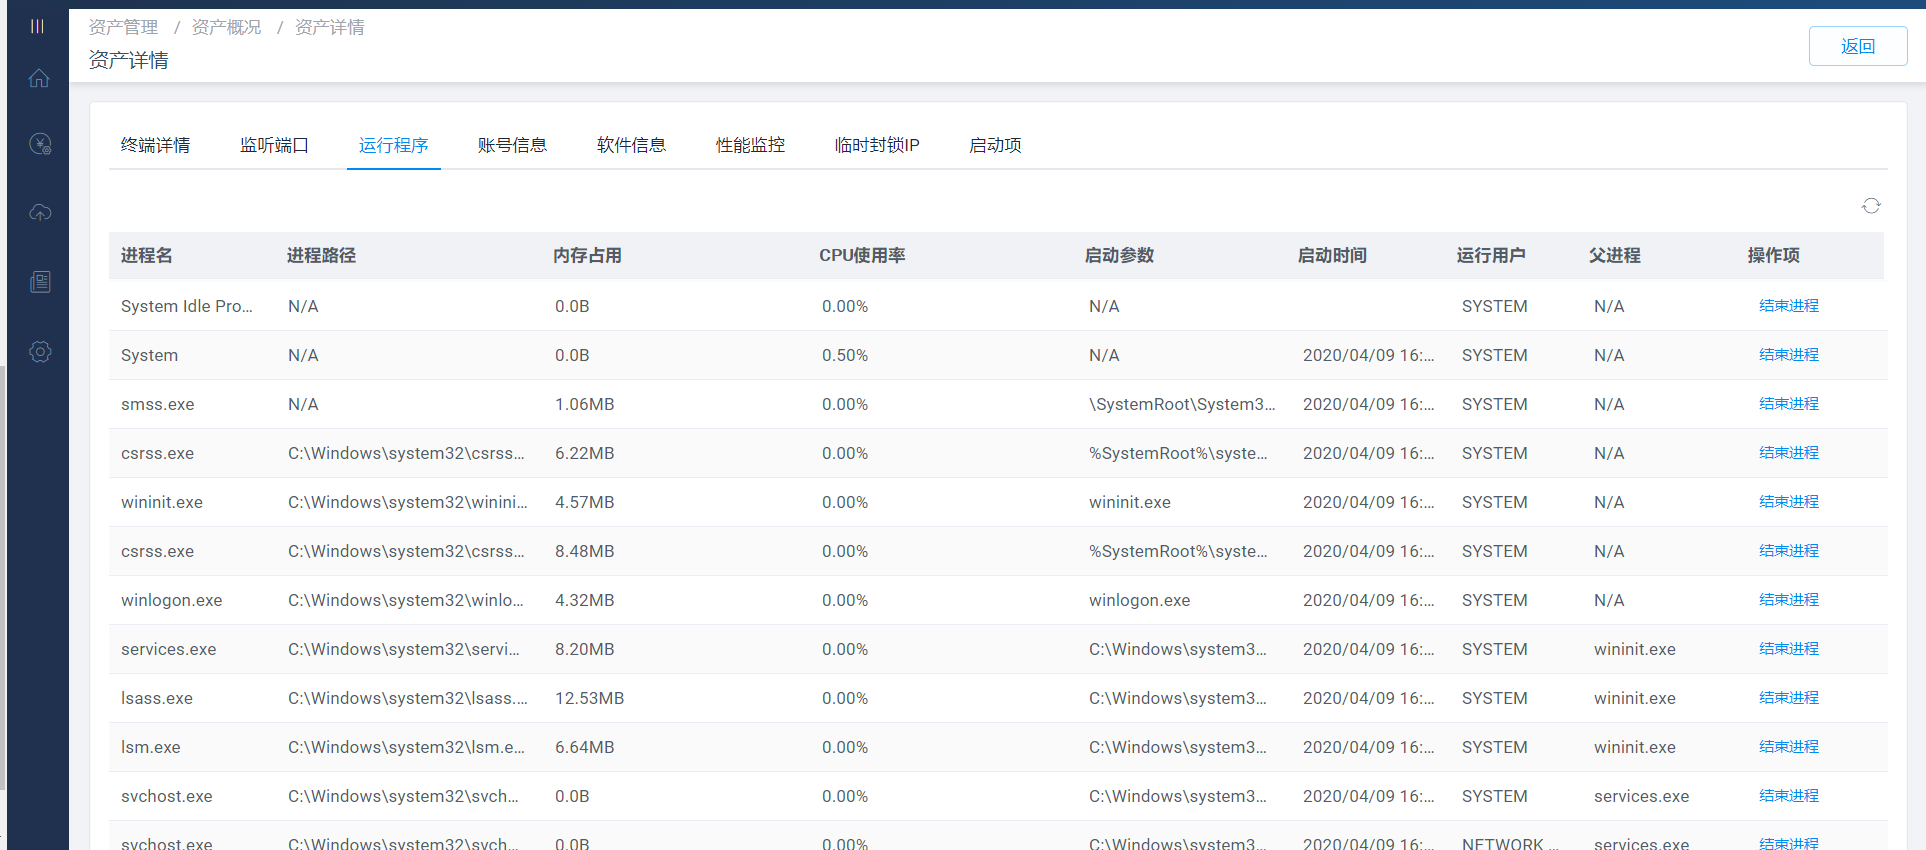Click the 启动参数 column header
Viewport: 1926px width, 850px height.
click(x=1120, y=256)
